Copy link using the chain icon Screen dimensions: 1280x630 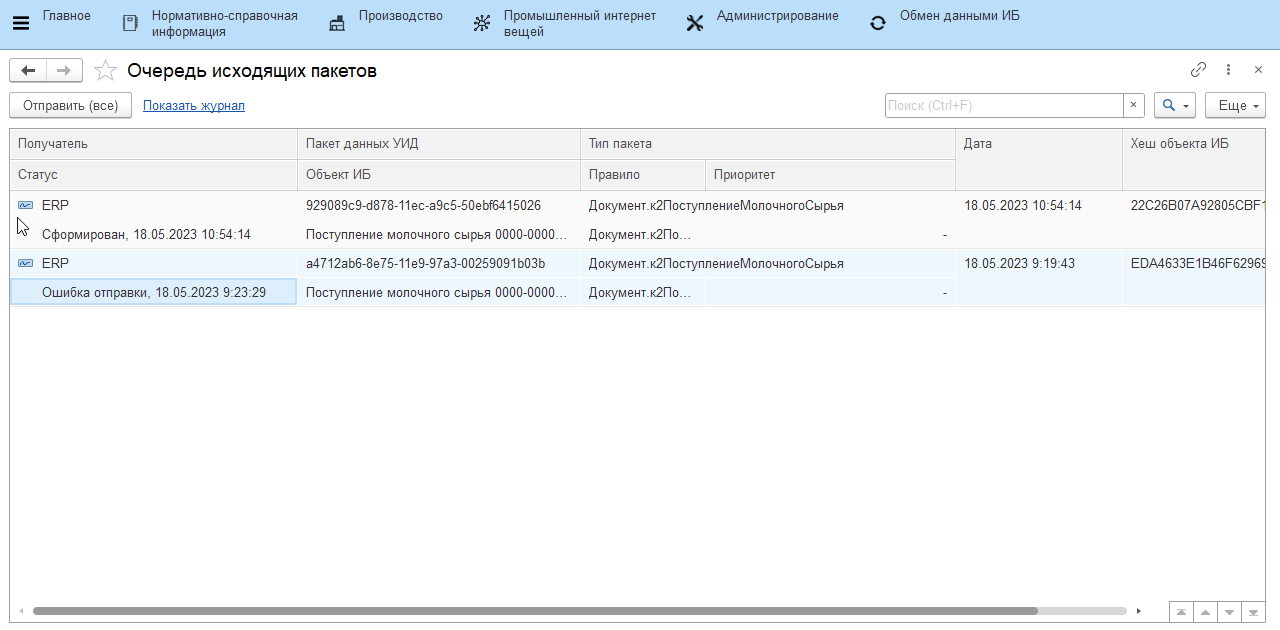tap(1198, 70)
